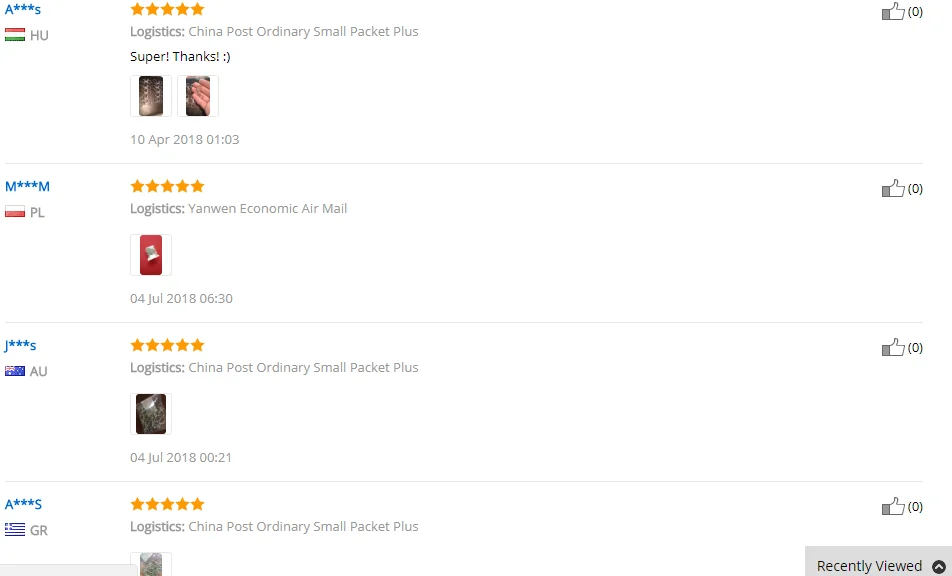Image resolution: width=952 pixels, height=576 pixels.
Task: View red photo in M***M review
Action: click(x=151, y=255)
